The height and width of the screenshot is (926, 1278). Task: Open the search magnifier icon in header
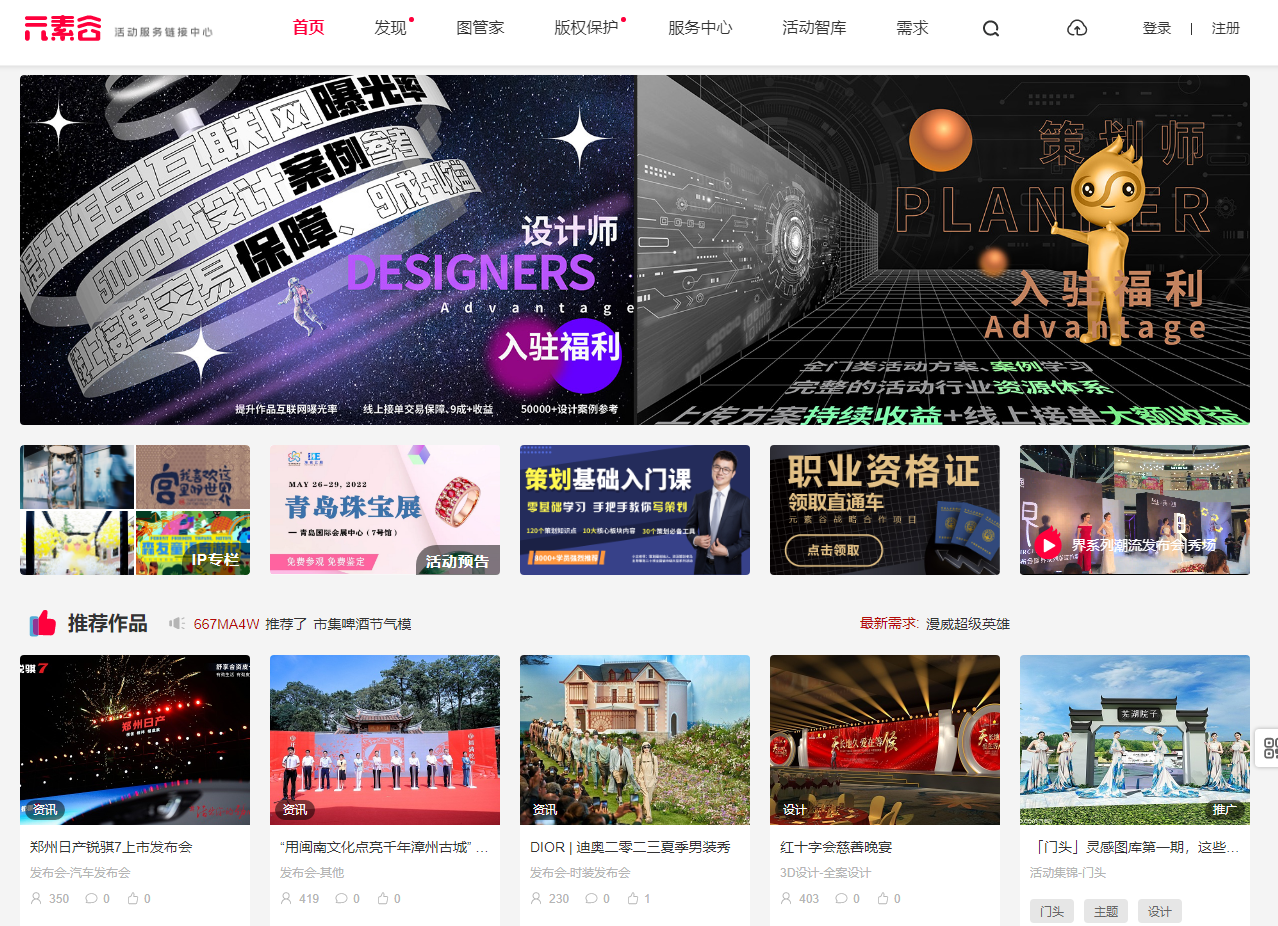coord(991,29)
